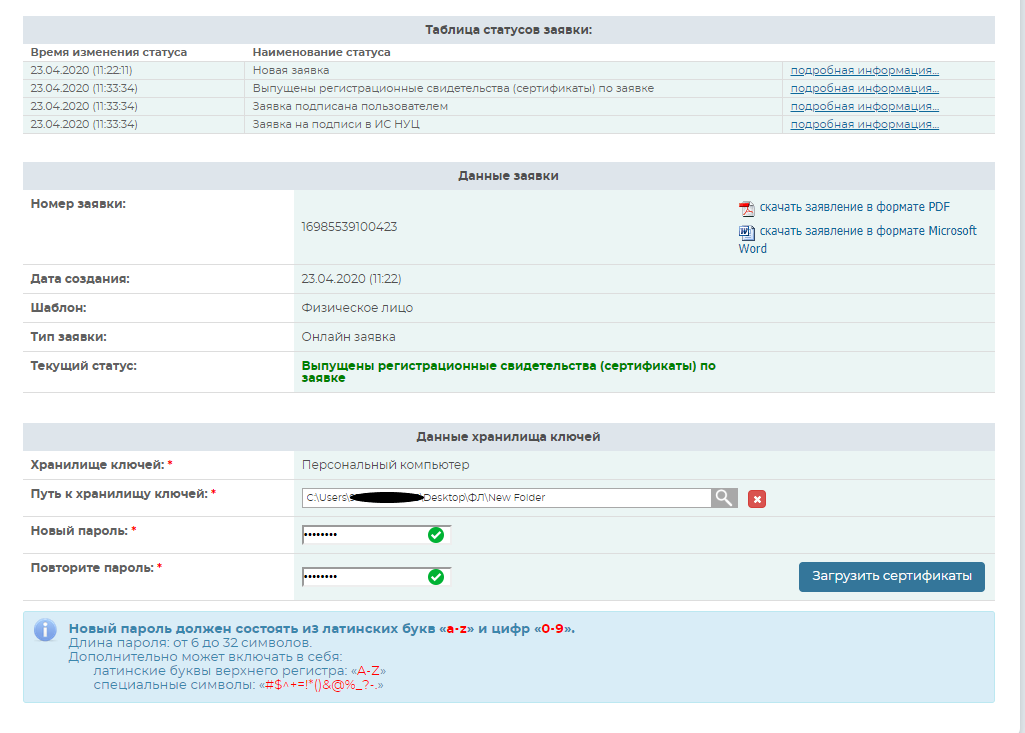Viewport: 1025px width, 733px height.
Task: Click the Наименование статуса column header
Action: 321,52
